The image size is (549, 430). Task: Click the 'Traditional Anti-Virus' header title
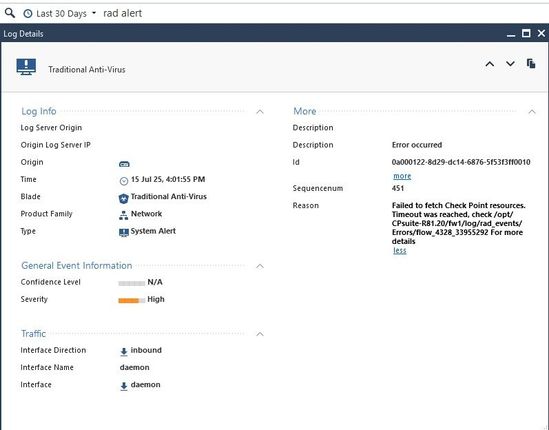tap(87, 70)
